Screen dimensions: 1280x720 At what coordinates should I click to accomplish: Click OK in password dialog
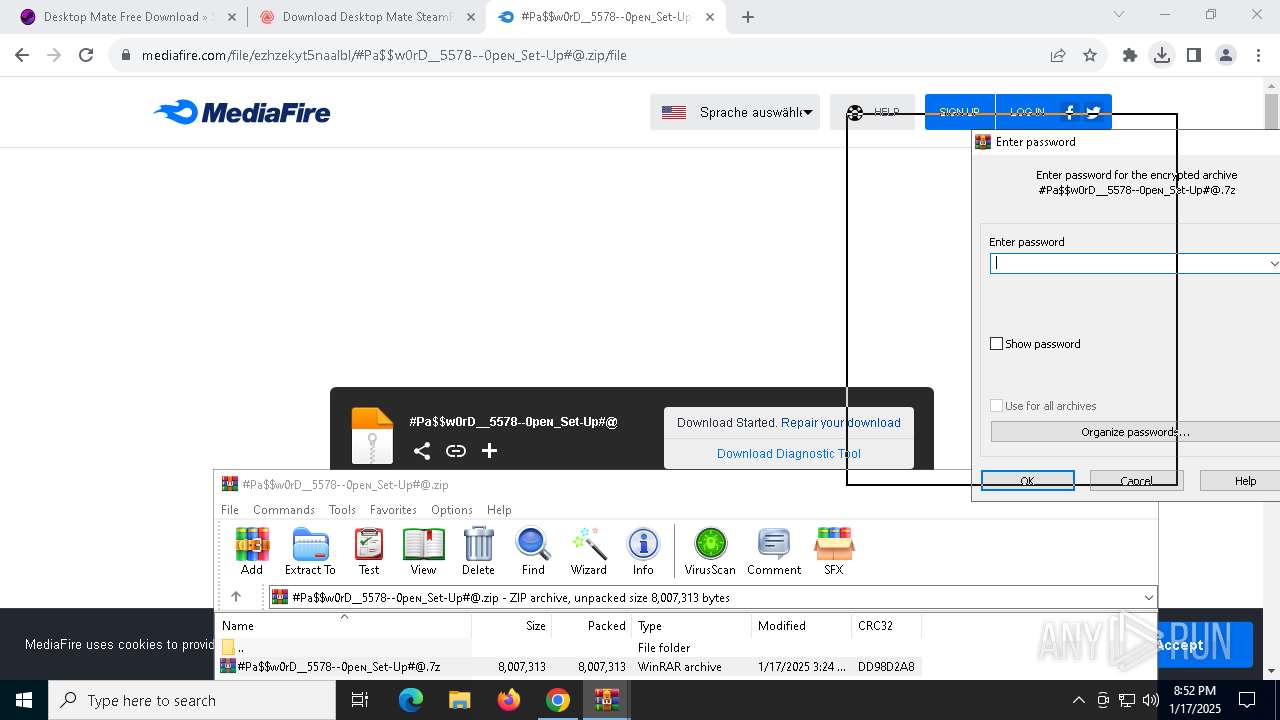tap(1028, 481)
